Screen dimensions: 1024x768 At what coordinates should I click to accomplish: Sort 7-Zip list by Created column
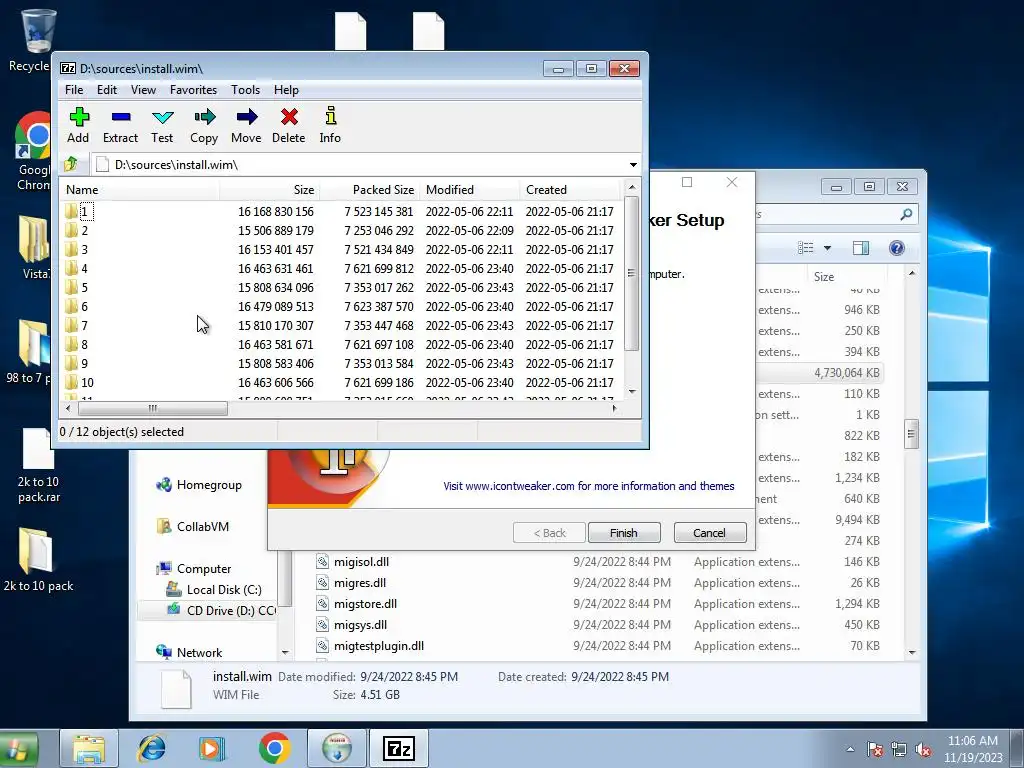pos(569,190)
